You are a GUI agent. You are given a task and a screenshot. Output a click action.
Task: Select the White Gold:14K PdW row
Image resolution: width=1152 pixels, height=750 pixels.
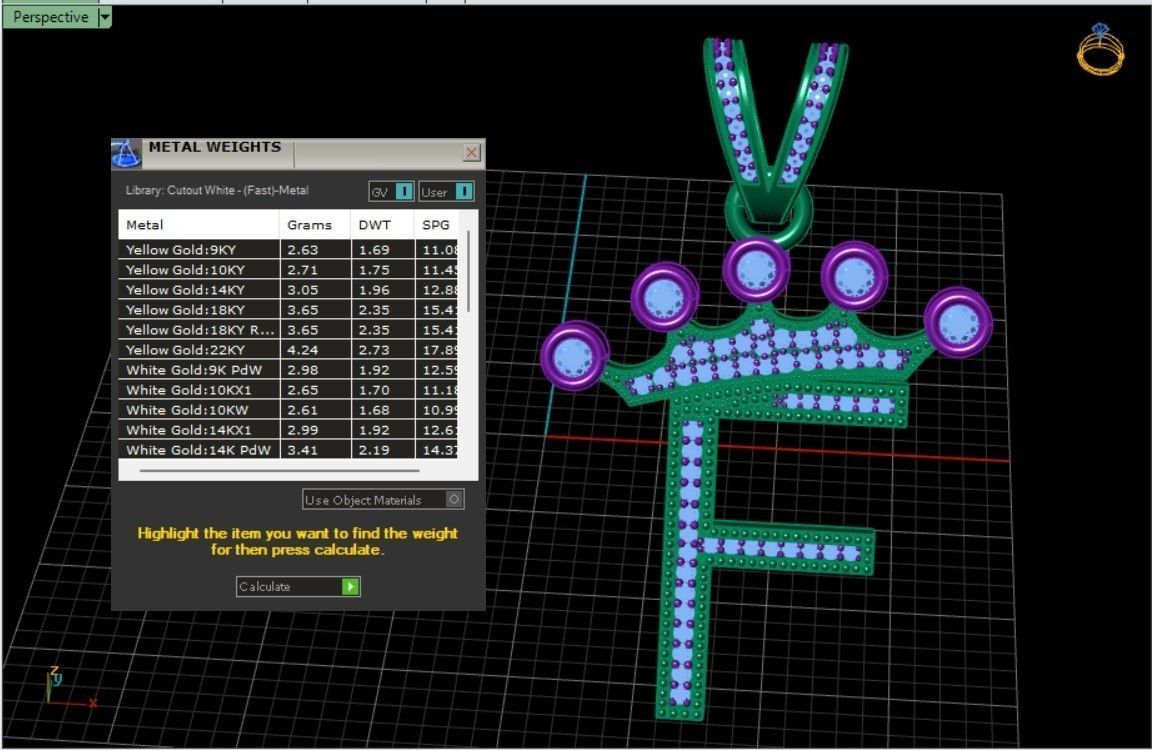288,449
